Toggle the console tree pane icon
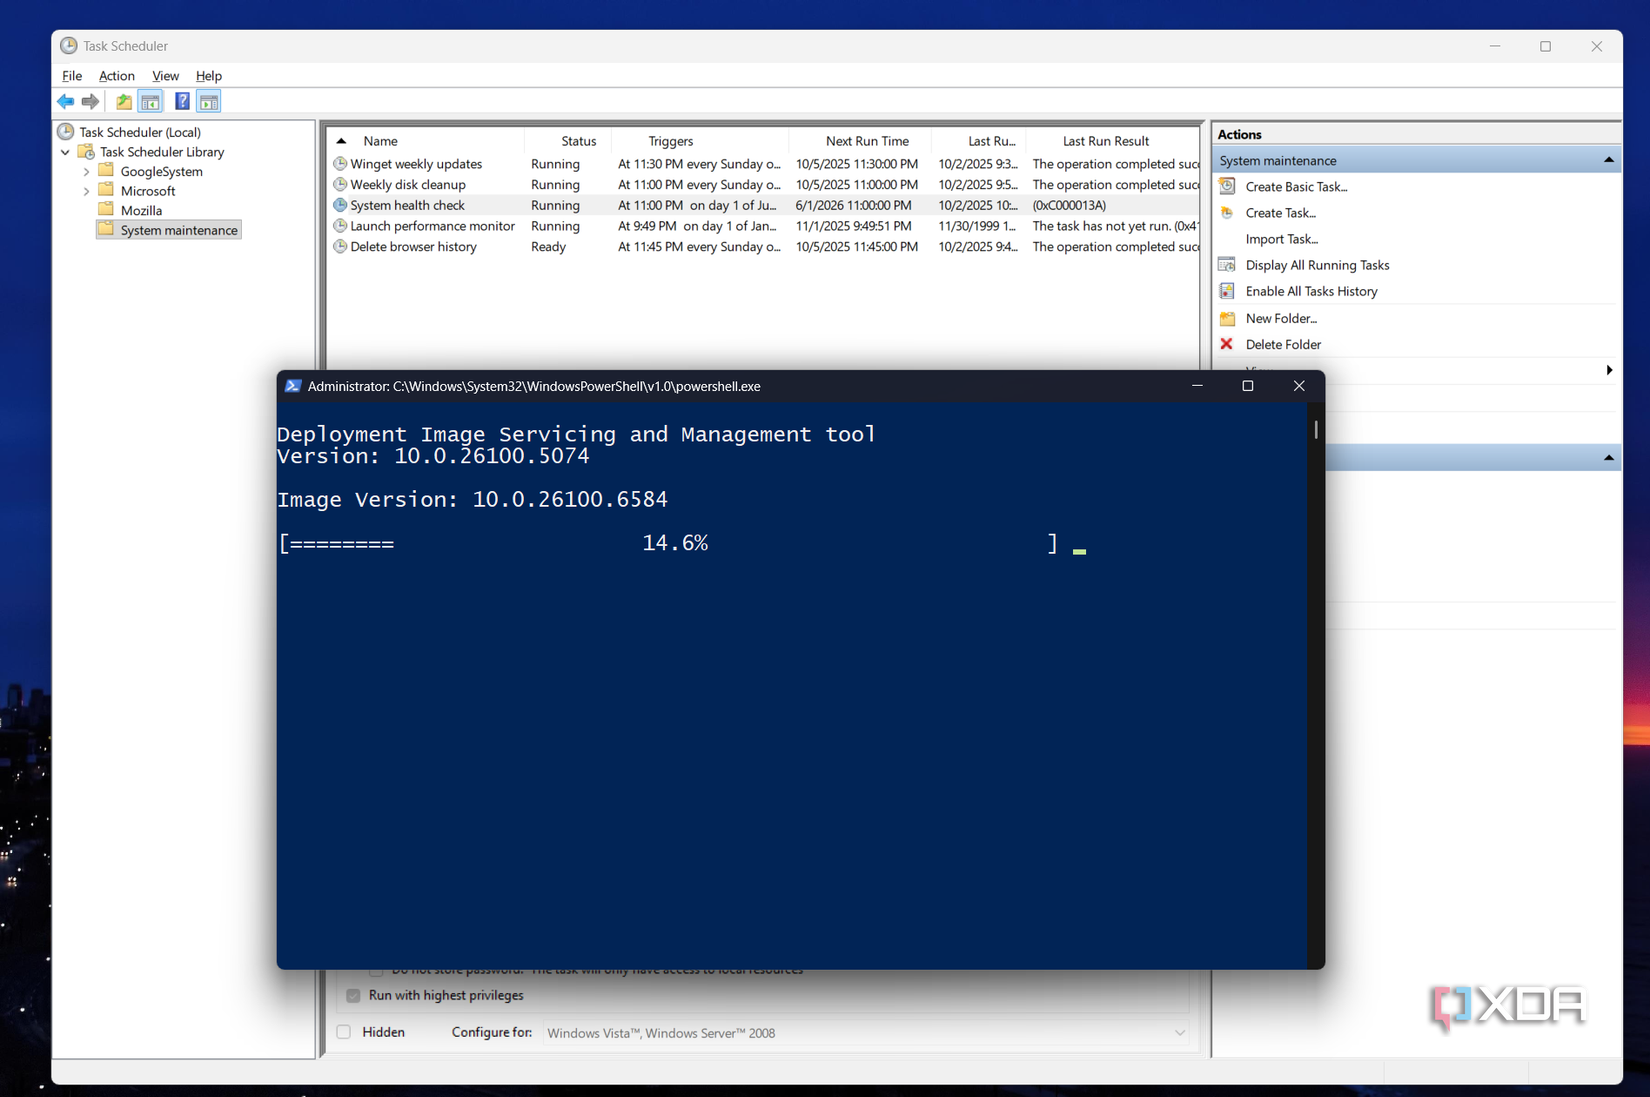 (x=150, y=101)
